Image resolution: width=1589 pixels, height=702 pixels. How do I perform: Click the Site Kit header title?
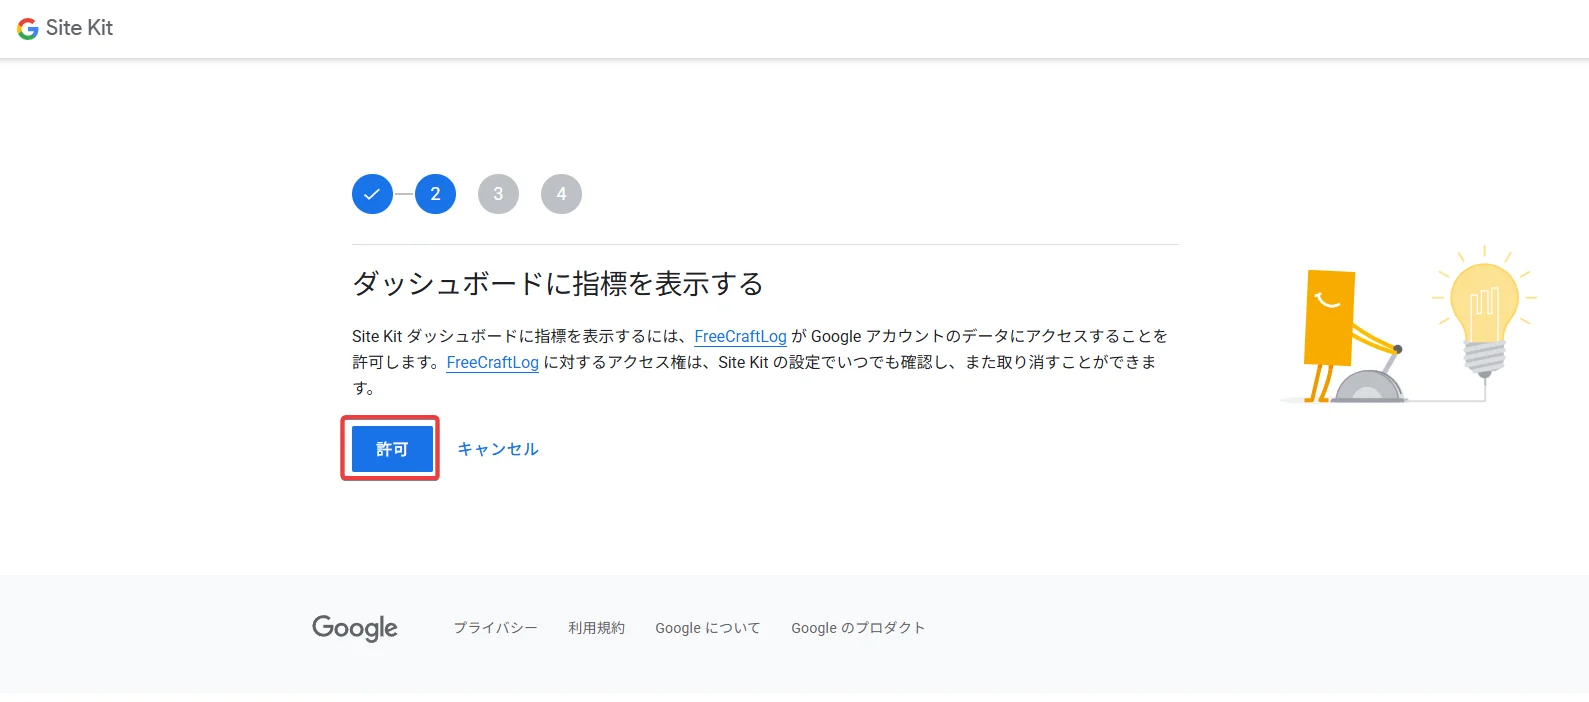pos(79,28)
